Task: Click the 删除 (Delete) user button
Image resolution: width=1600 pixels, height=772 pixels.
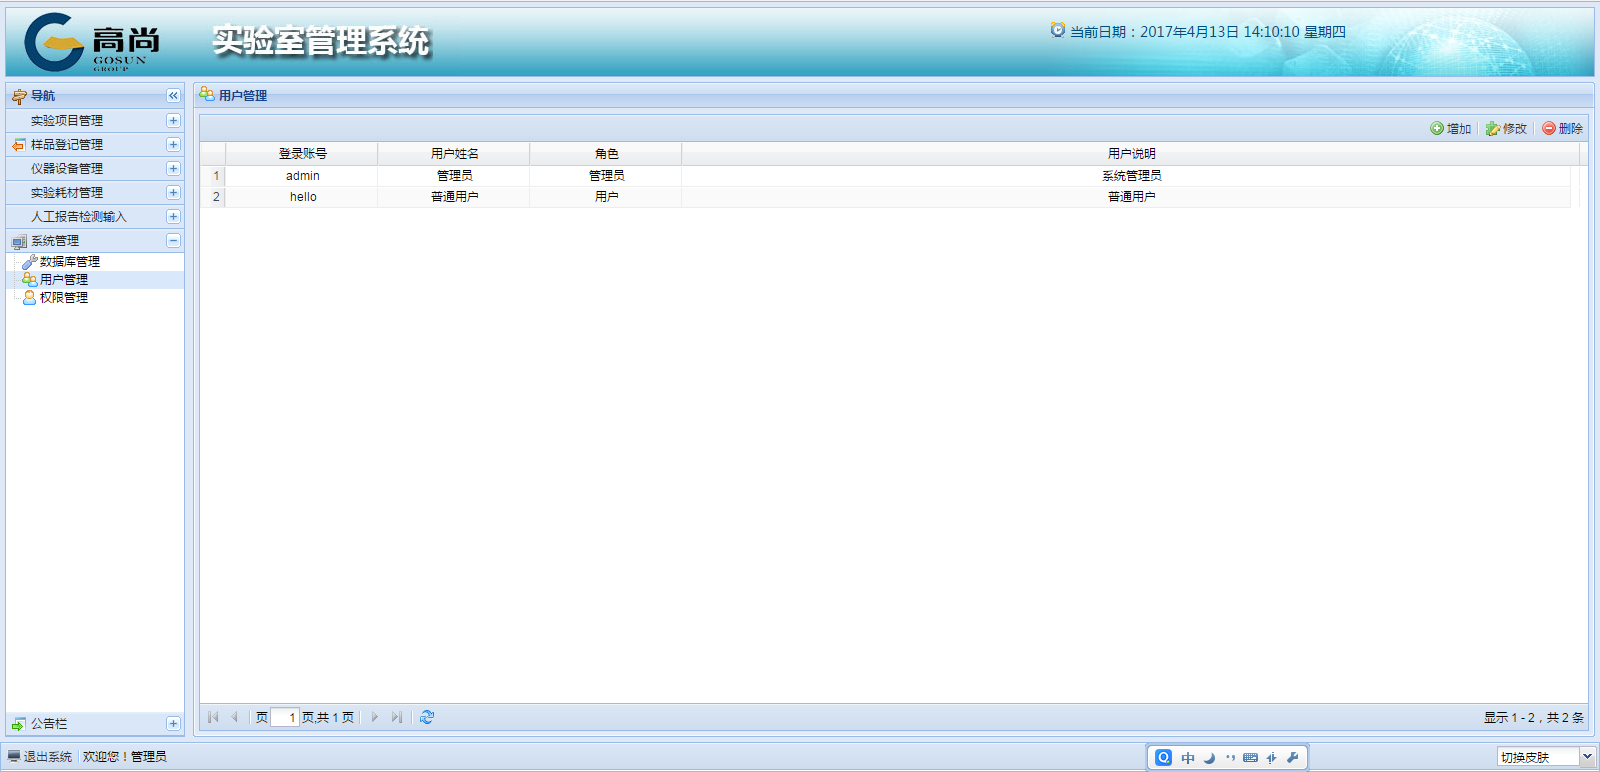Action: [1562, 129]
